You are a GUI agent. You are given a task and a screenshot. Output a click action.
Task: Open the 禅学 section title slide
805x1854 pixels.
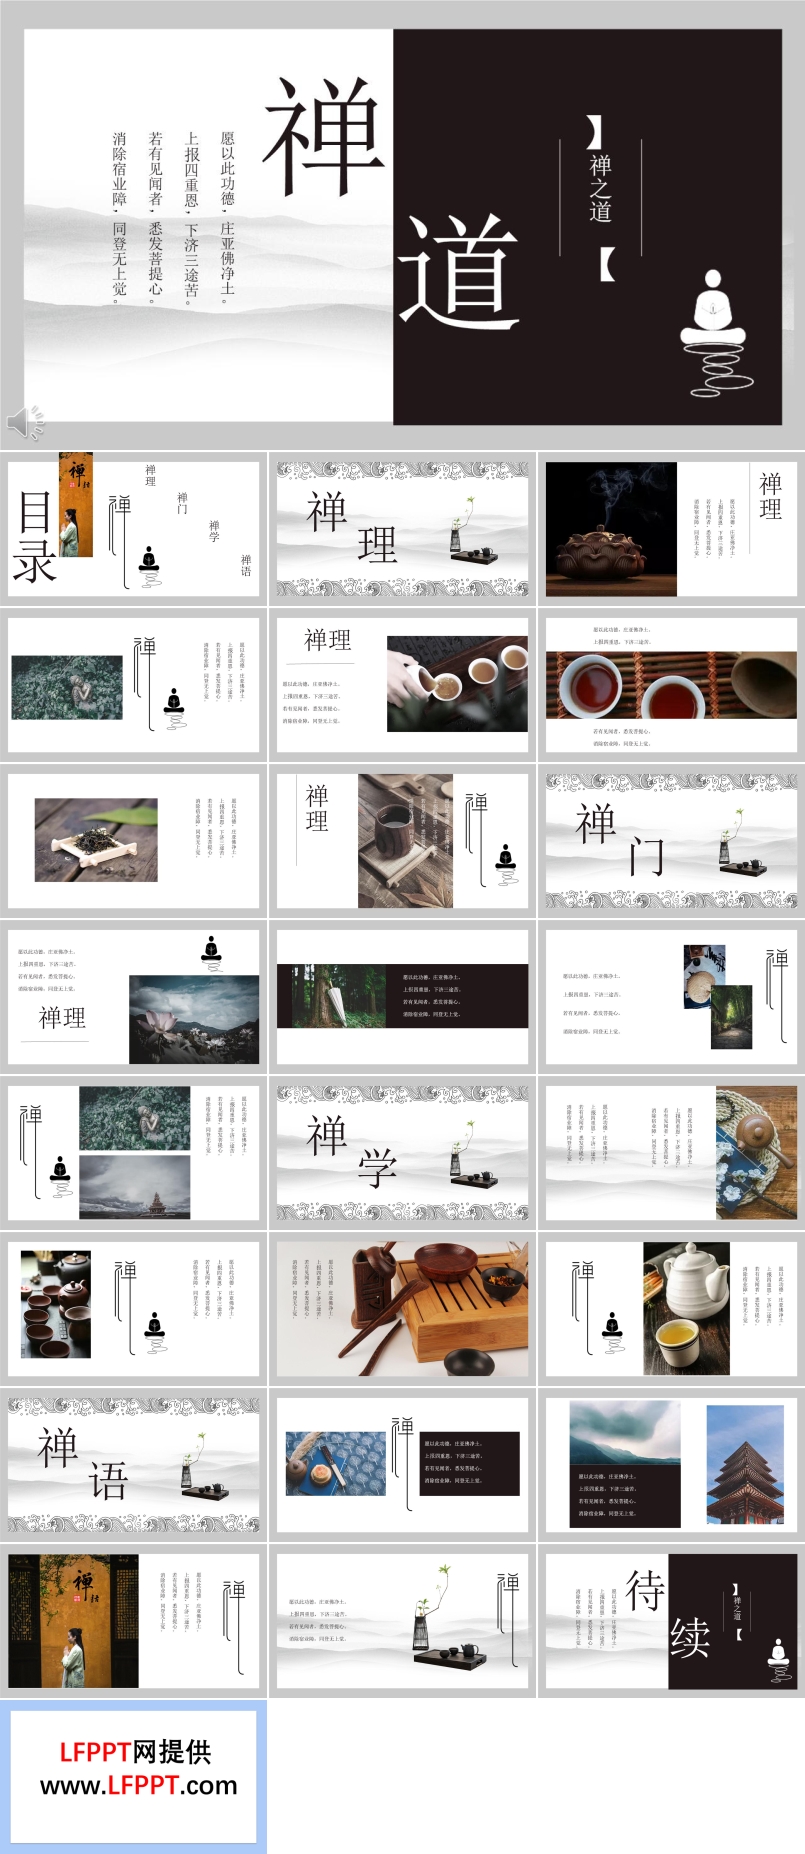click(402, 1153)
